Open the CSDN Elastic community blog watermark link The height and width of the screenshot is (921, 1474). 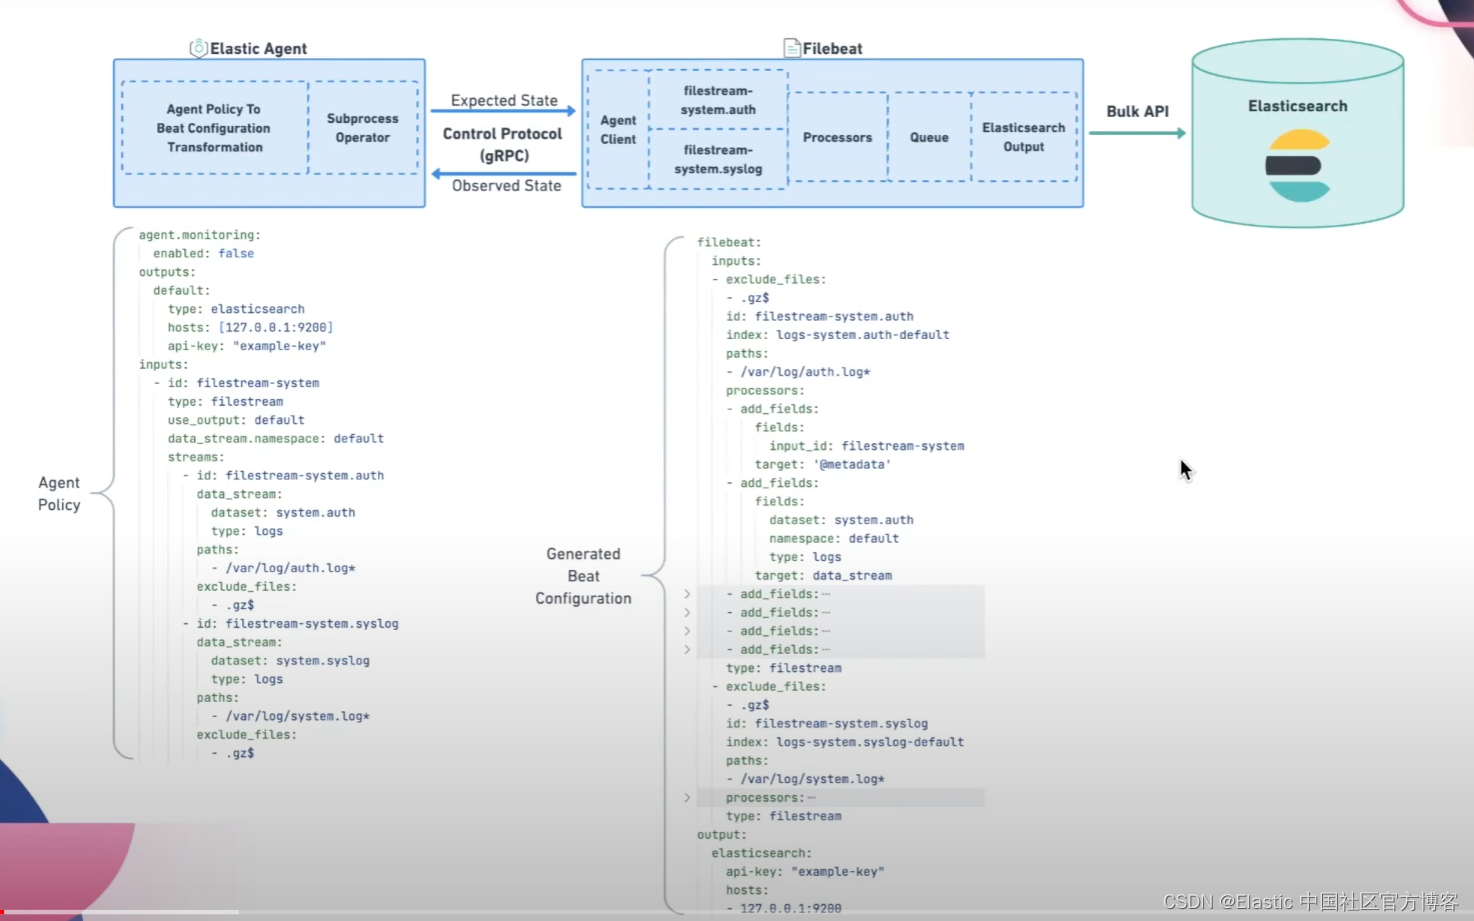[1310, 901]
